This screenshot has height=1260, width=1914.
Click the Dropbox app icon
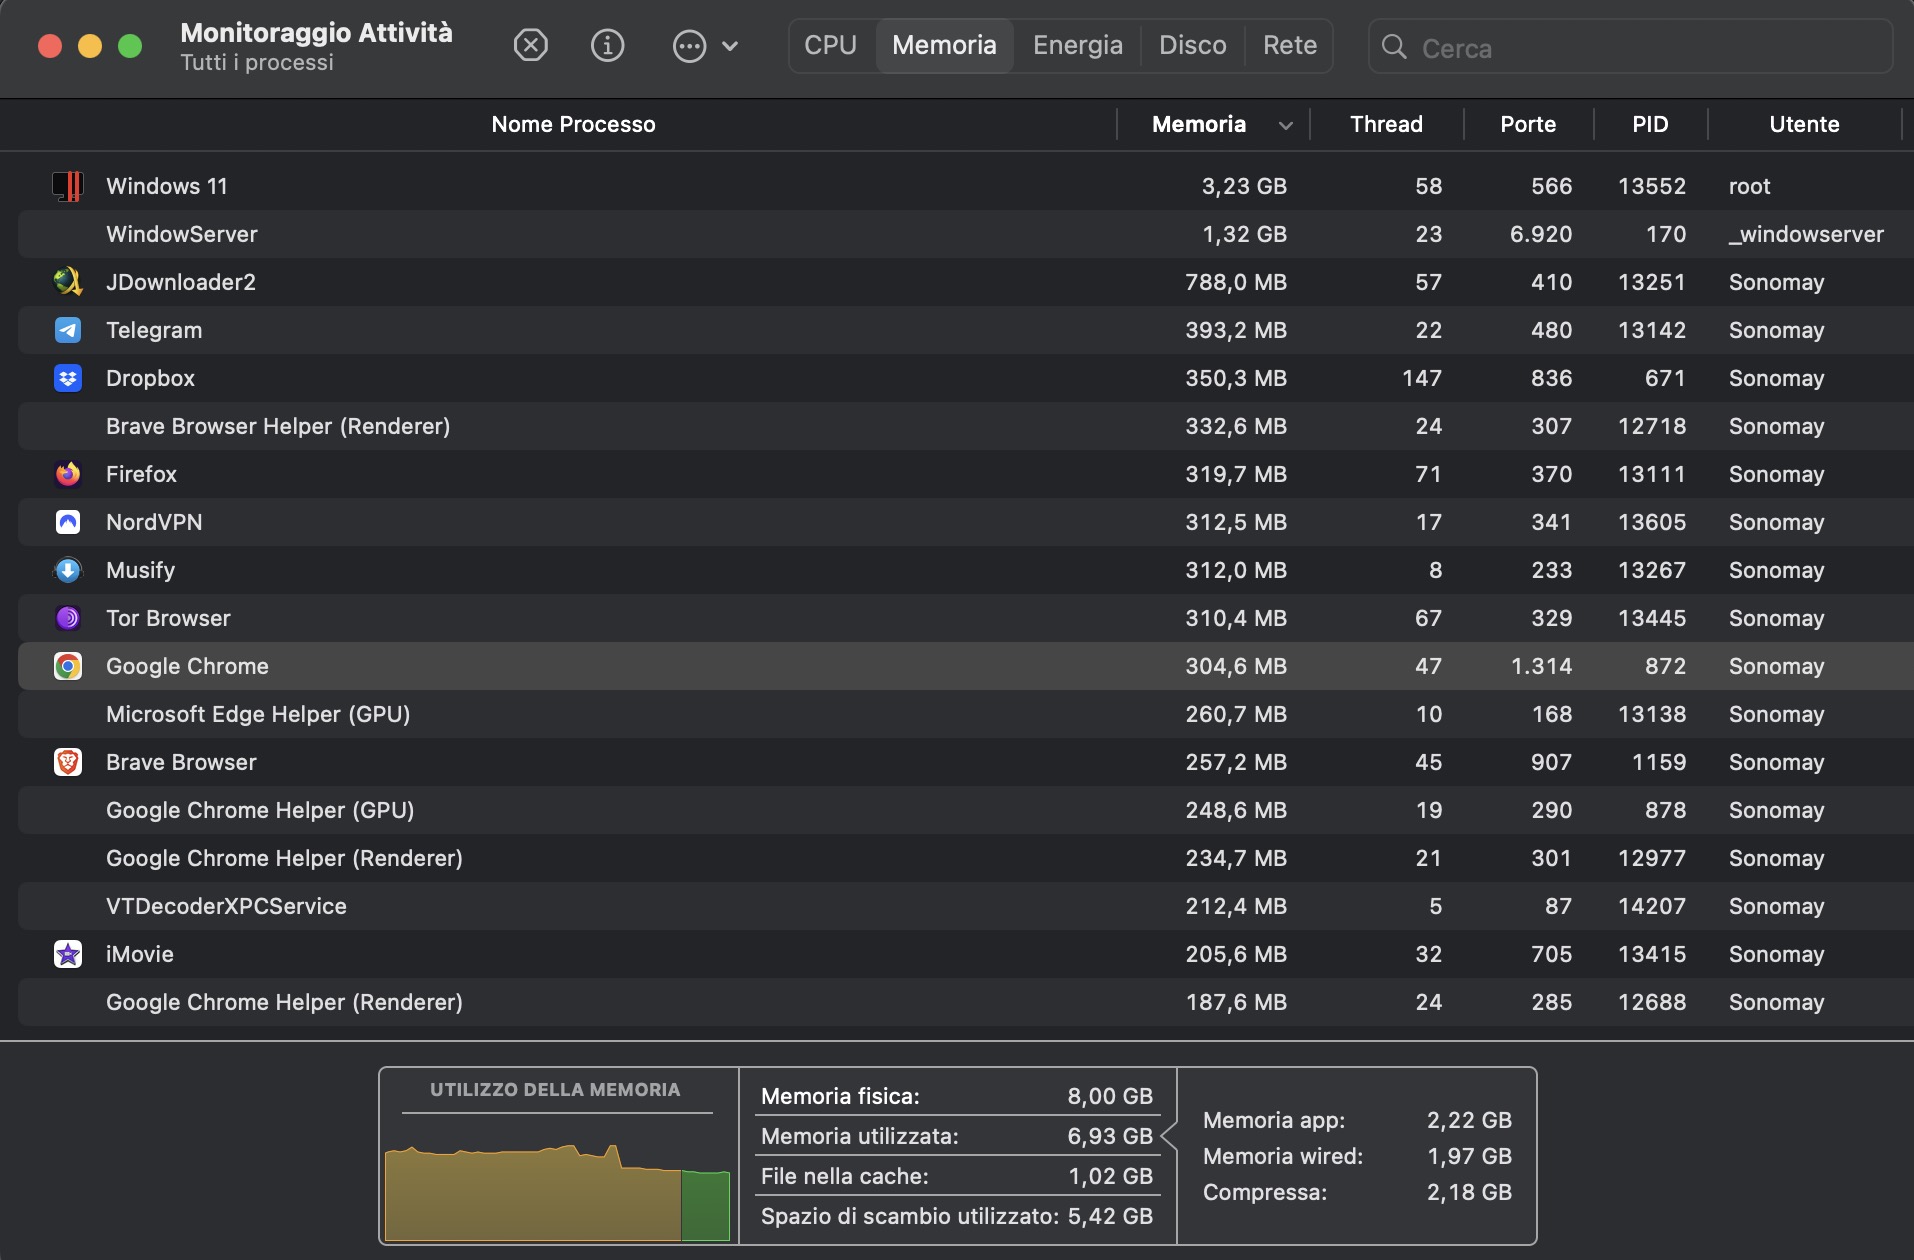coord(67,378)
